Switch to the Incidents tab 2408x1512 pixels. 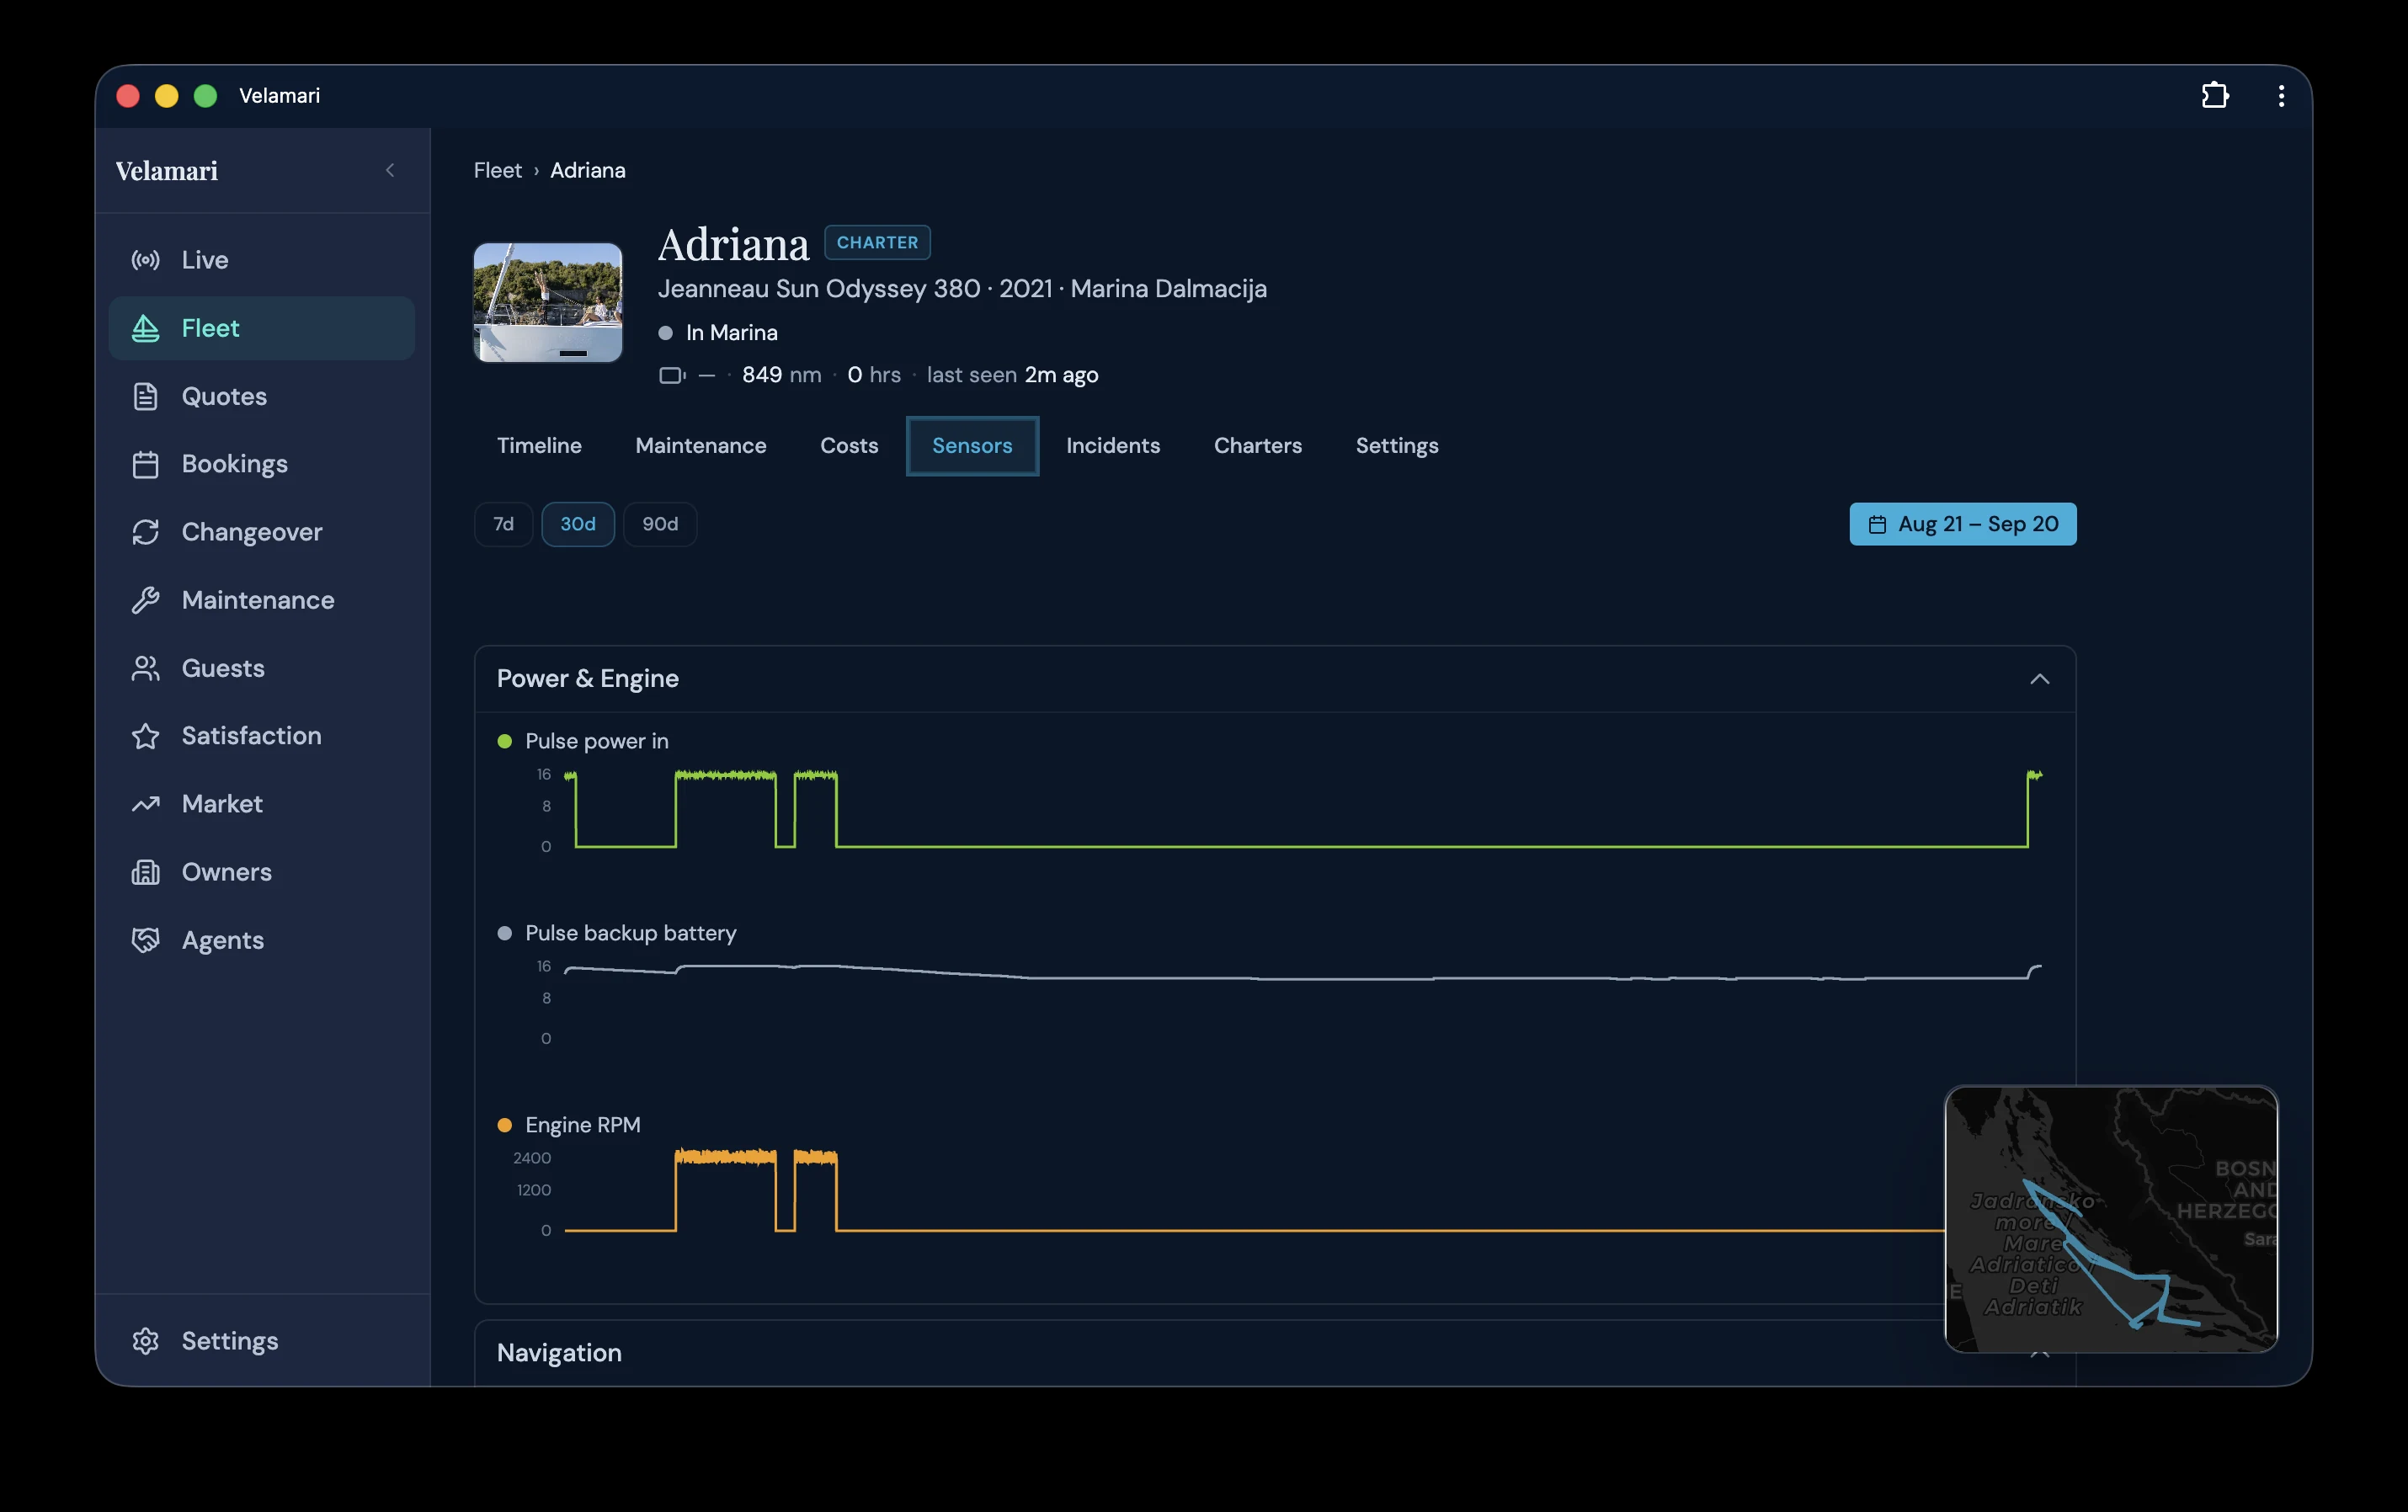1113,446
